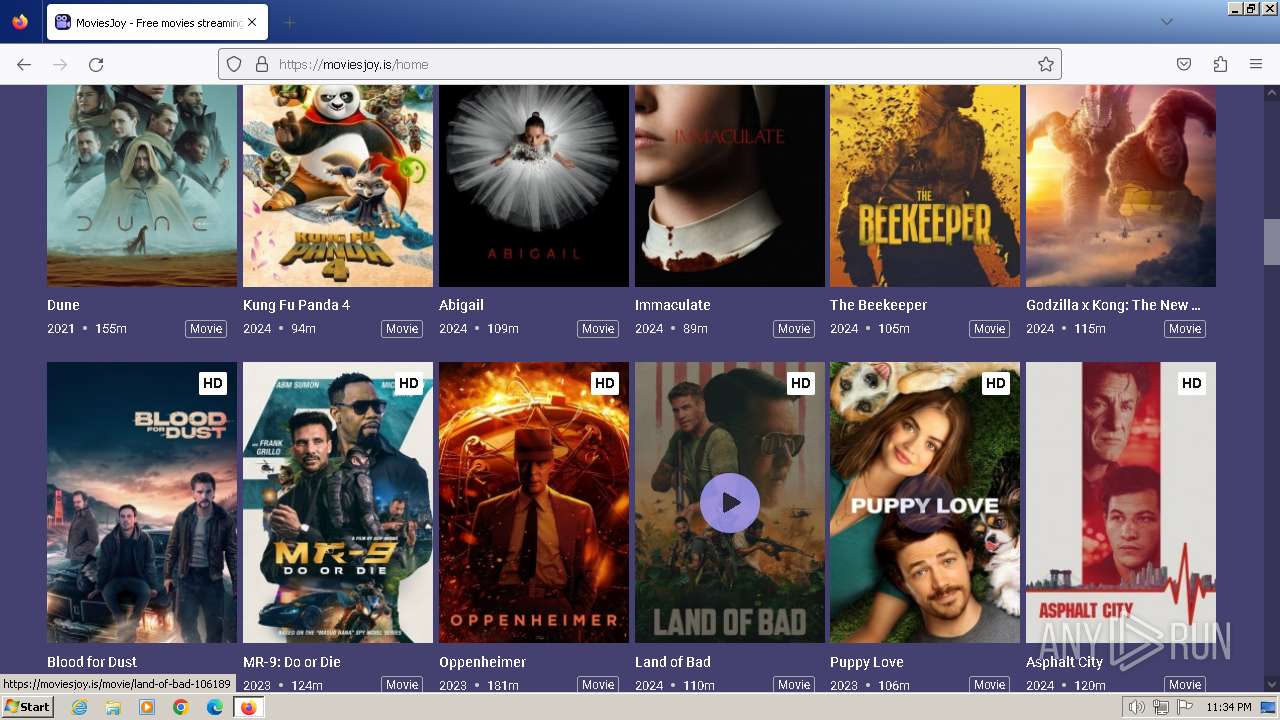Image resolution: width=1280 pixels, height=720 pixels.
Task: Click HD badge on Blood for Dust
Action: 212,383
